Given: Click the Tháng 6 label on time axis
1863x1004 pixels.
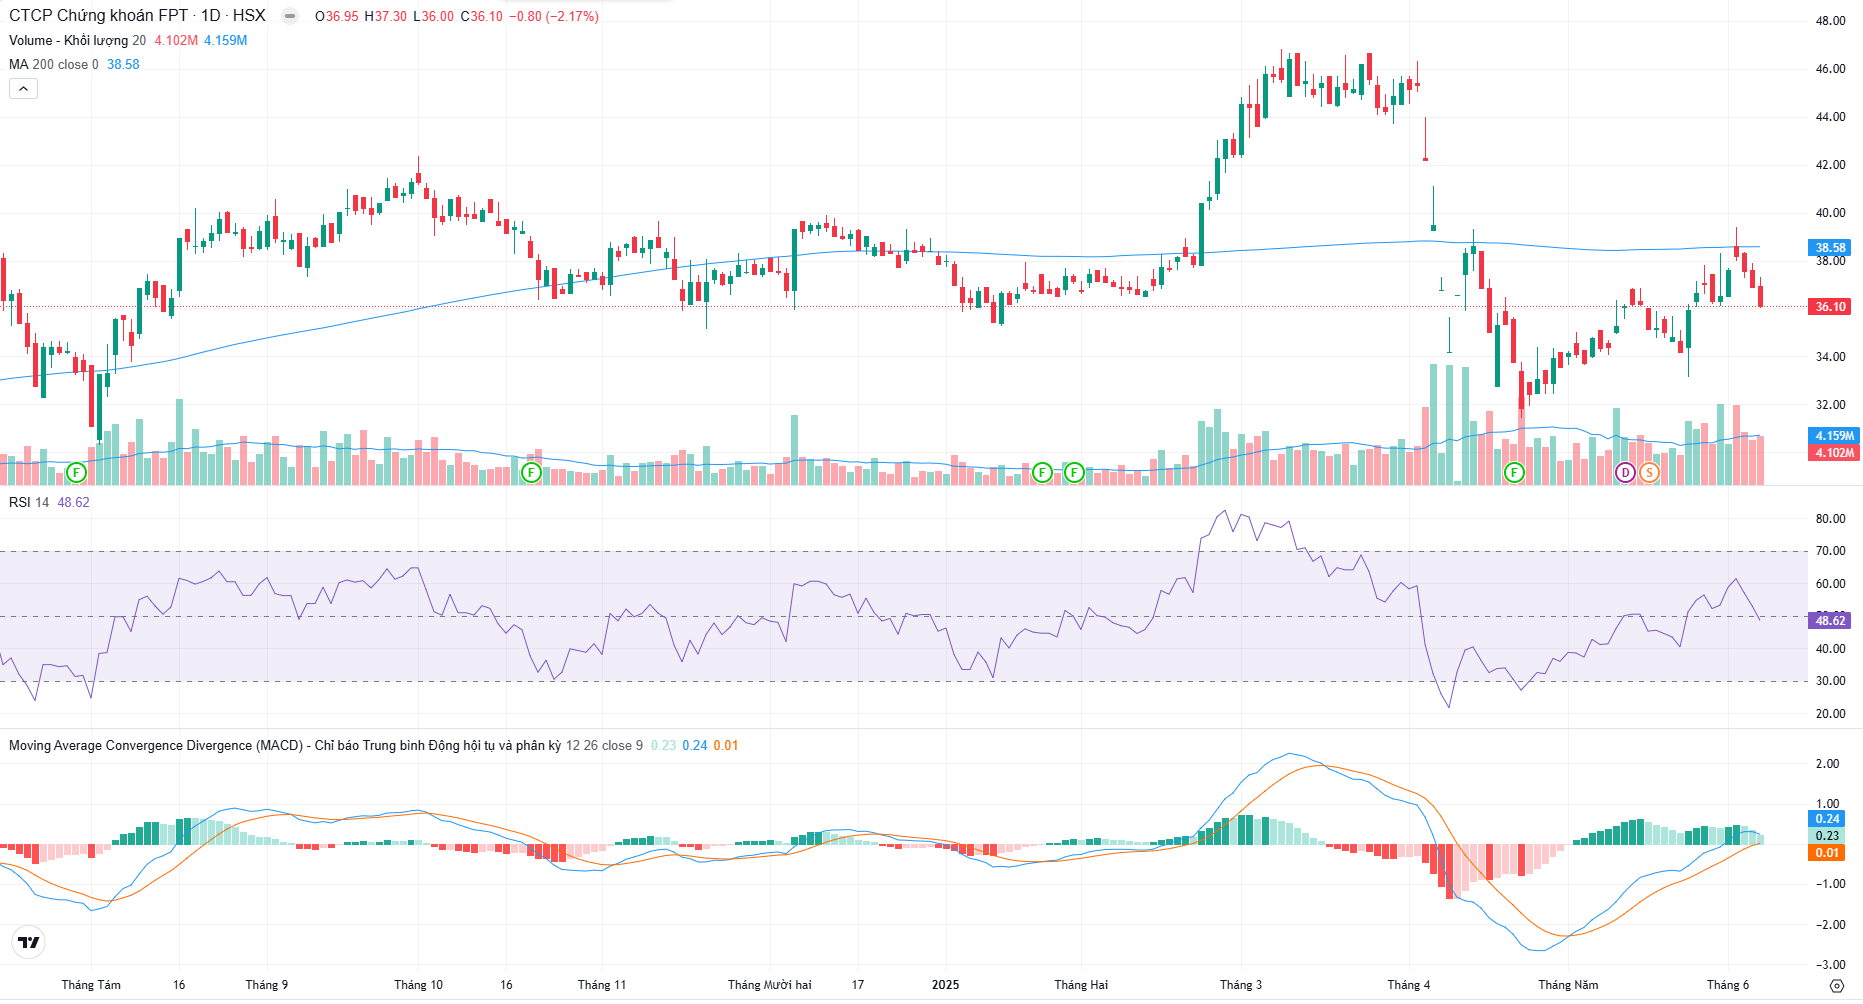Looking at the screenshot, I should point(1728,985).
